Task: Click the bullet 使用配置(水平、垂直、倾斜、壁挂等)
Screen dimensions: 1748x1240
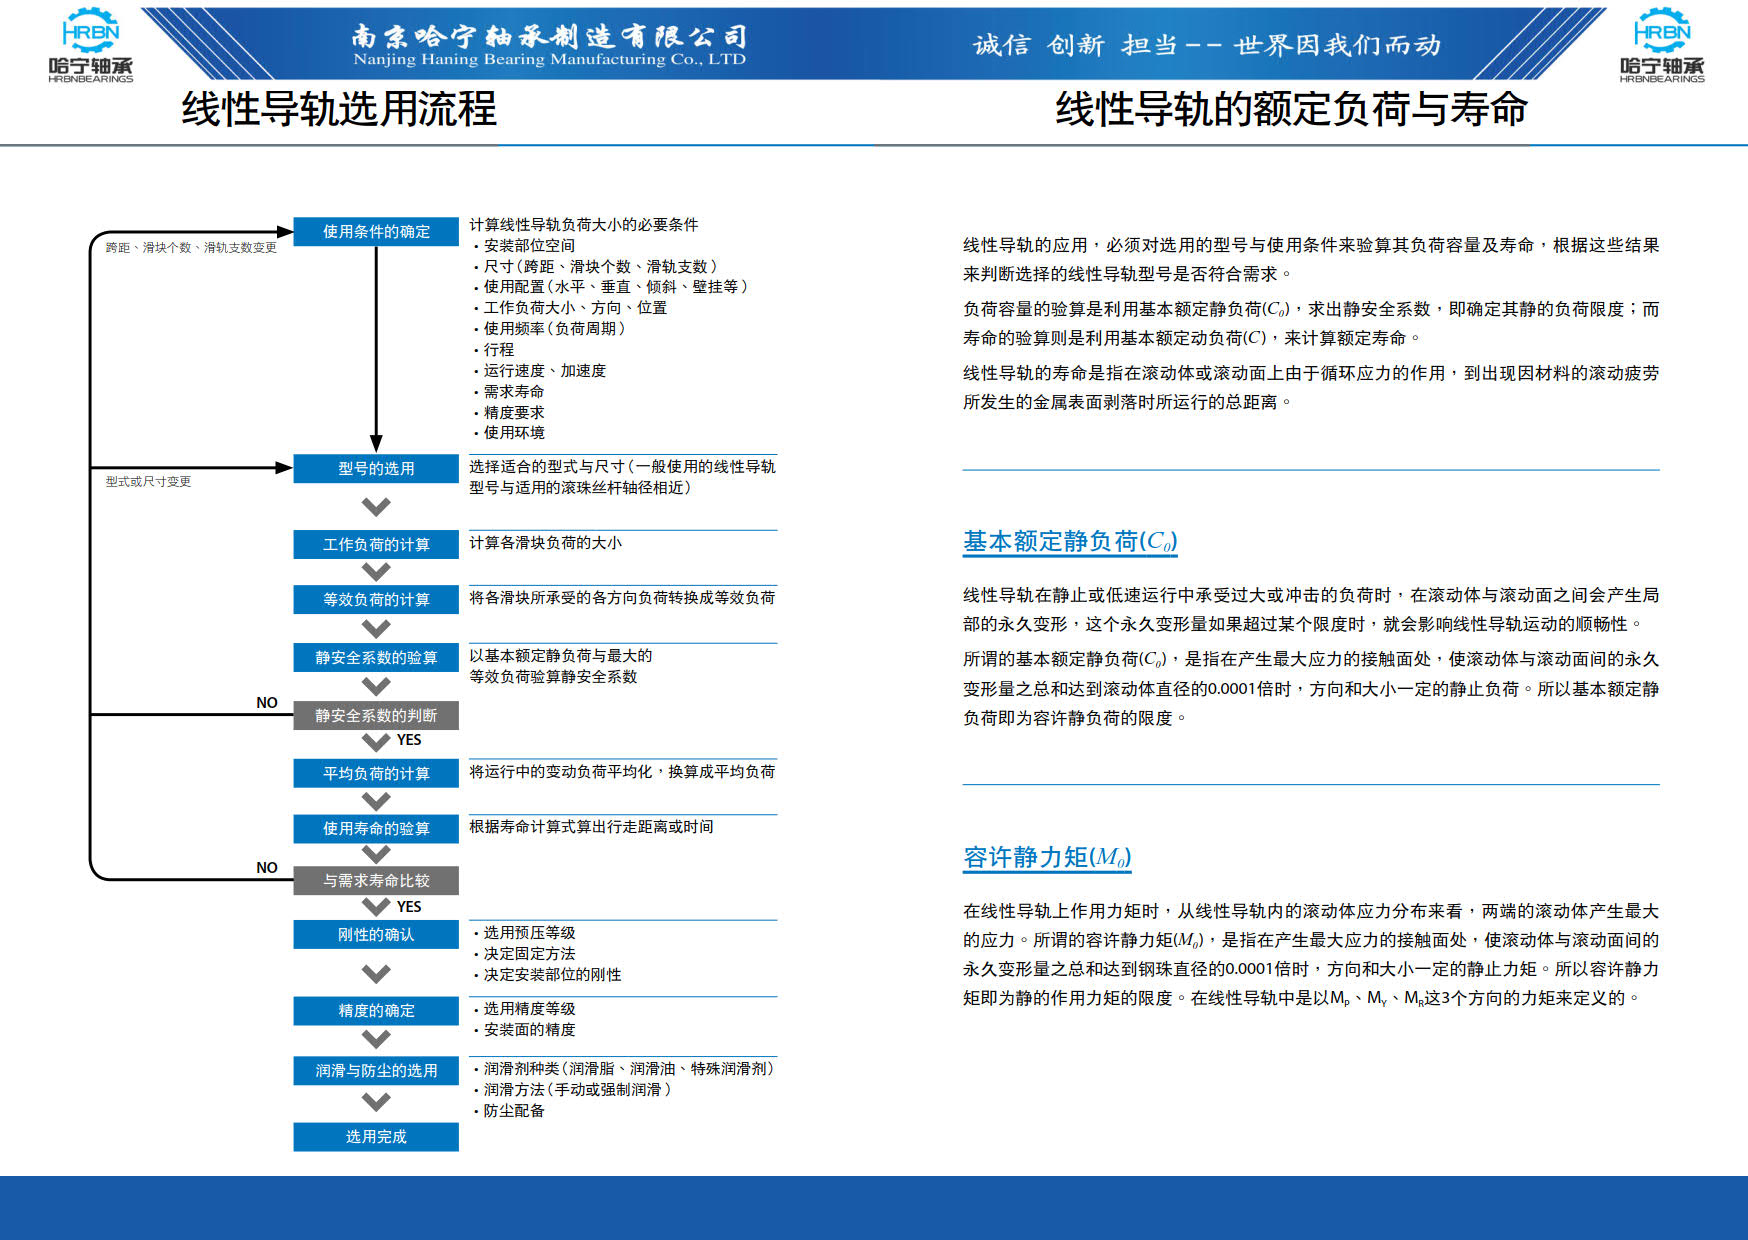Action: tap(610, 286)
